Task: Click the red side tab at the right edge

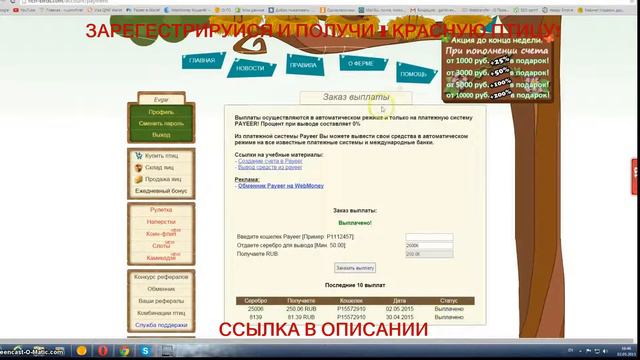Action: tap(636, 177)
